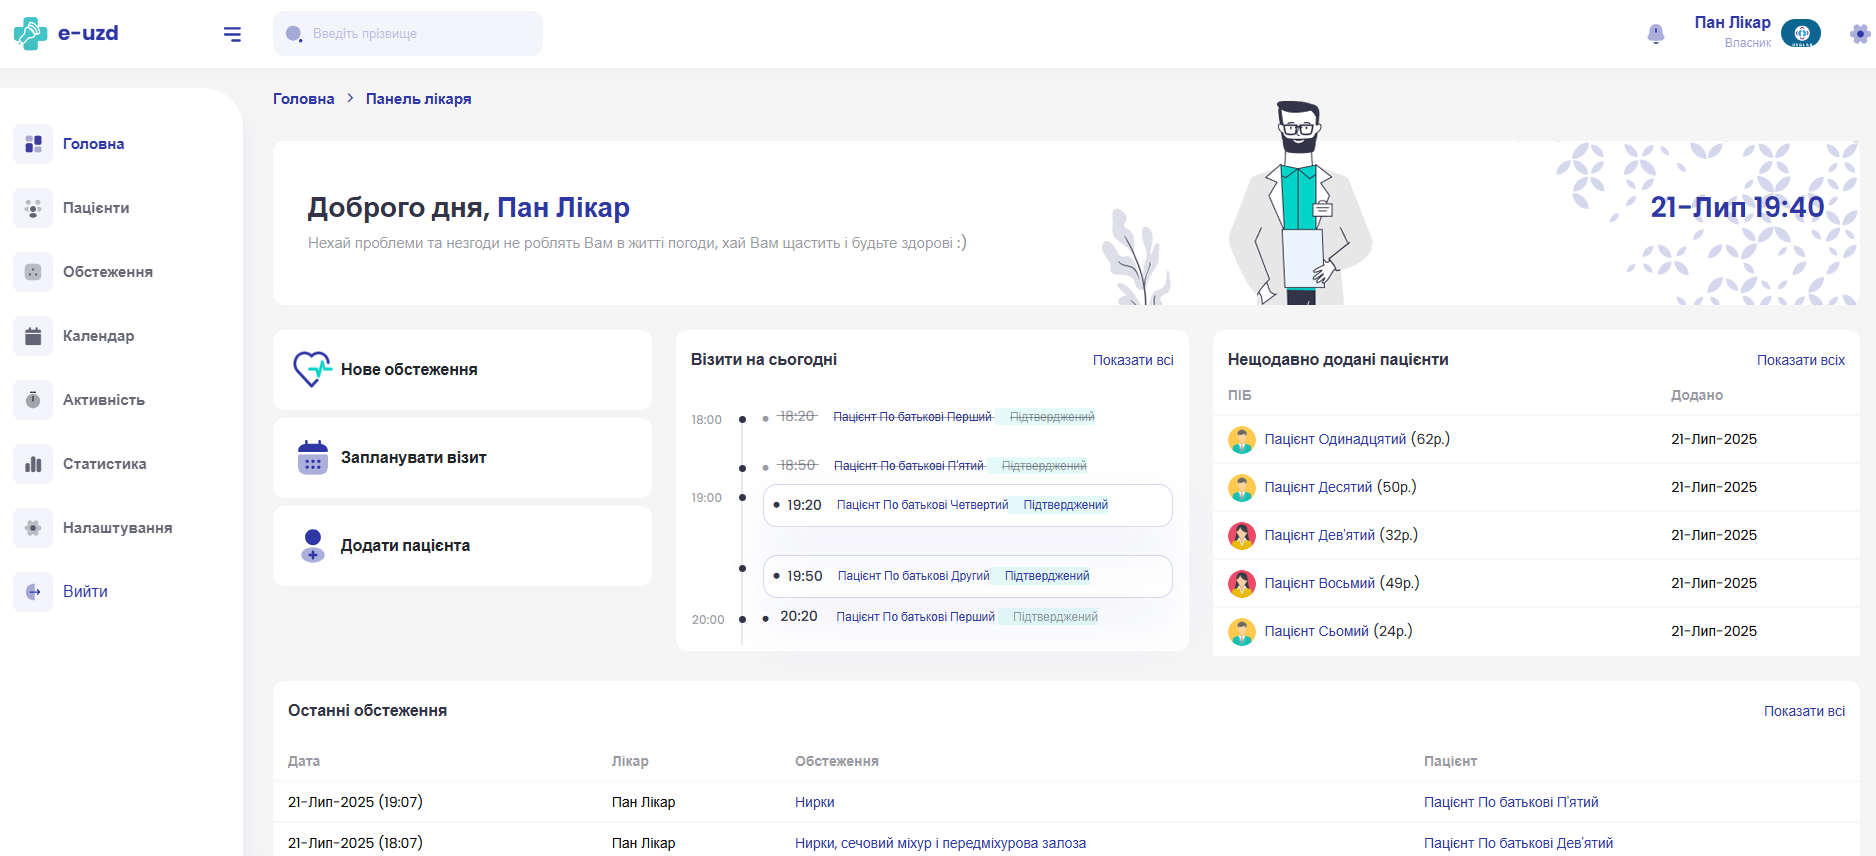Open patient Пацієнт Одинадцятий record

[1334, 439]
